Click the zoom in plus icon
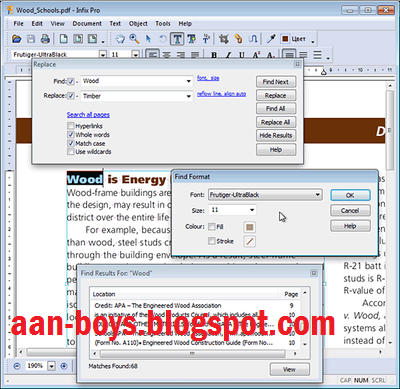Image resolution: width=400 pixels, height=389 pixels. (64, 366)
